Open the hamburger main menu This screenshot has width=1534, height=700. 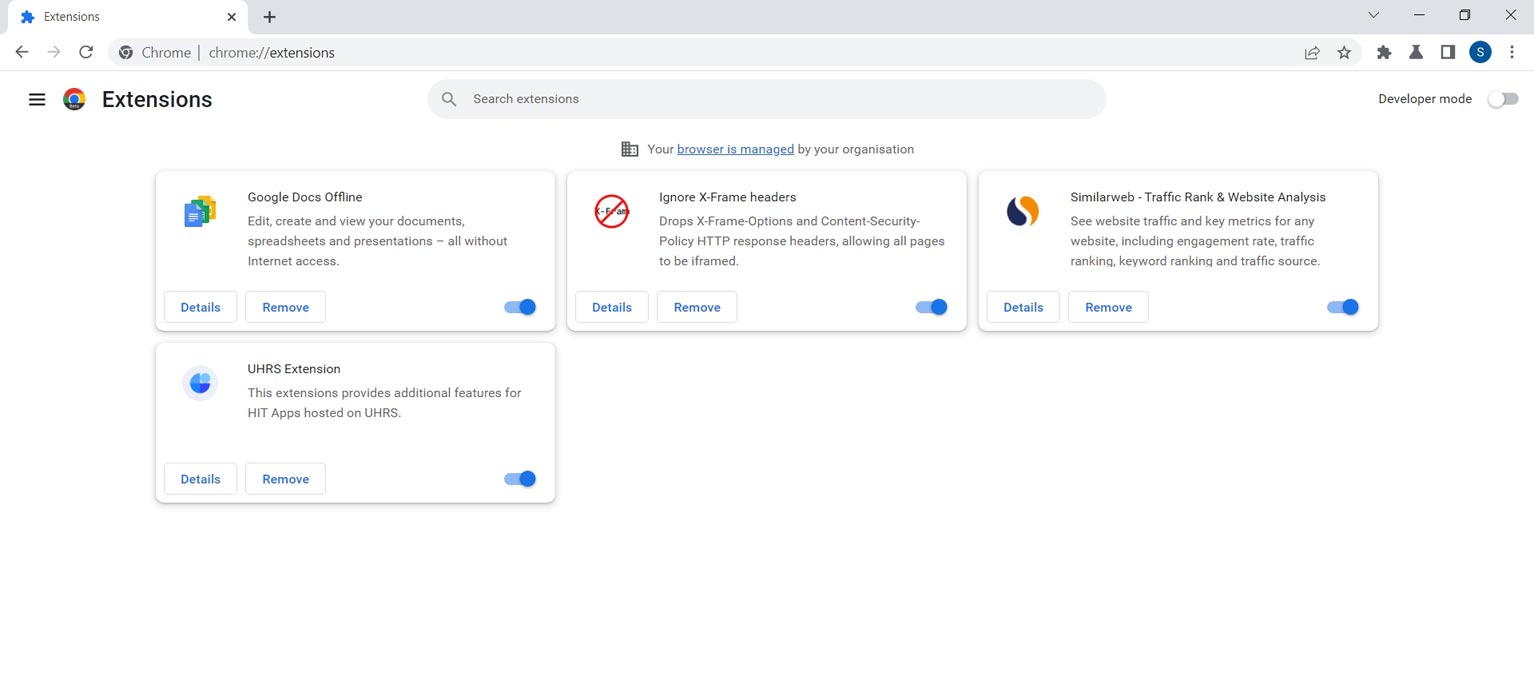pyautogui.click(x=37, y=99)
